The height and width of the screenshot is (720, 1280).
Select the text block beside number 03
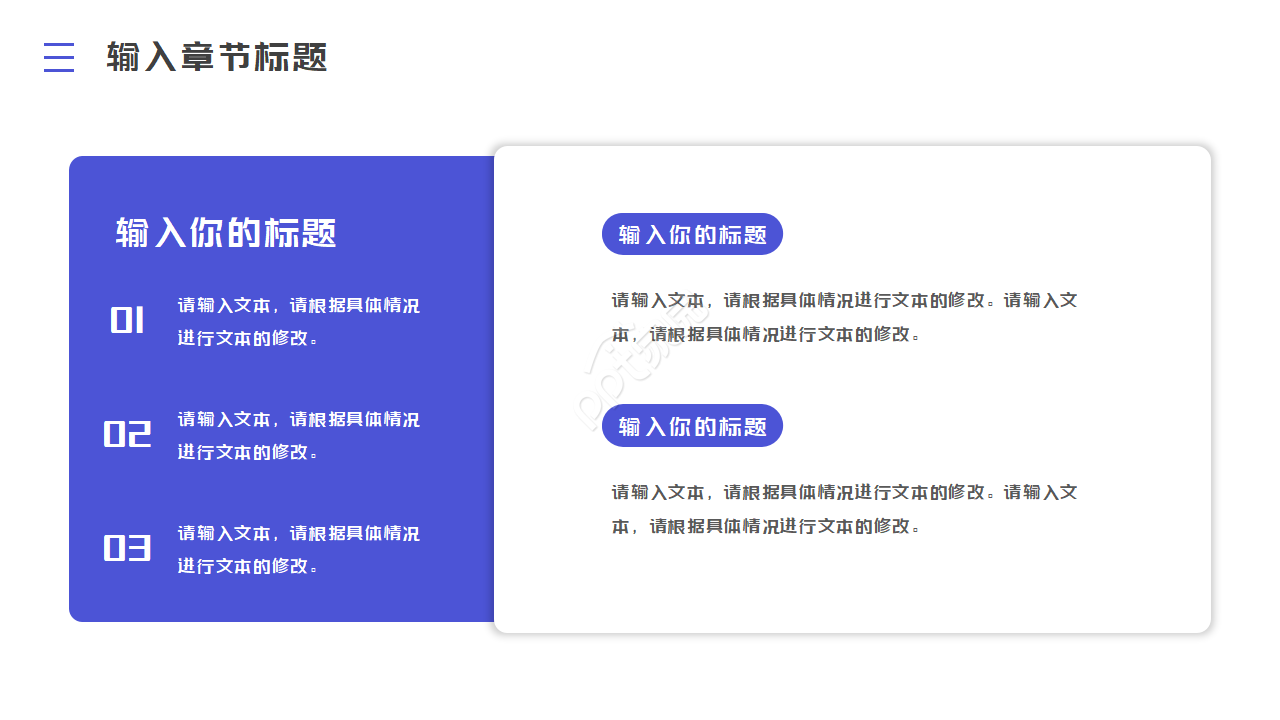click(x=298, y=549)
